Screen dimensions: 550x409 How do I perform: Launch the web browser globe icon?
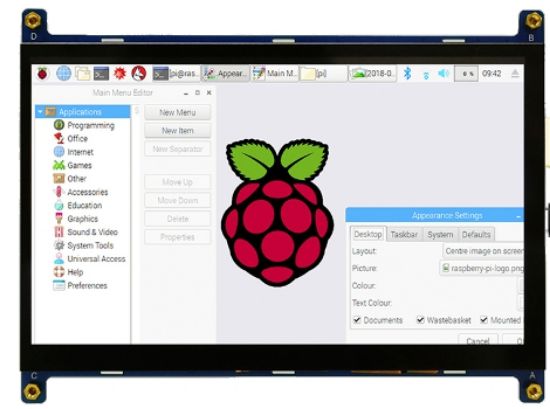[63, 74]
